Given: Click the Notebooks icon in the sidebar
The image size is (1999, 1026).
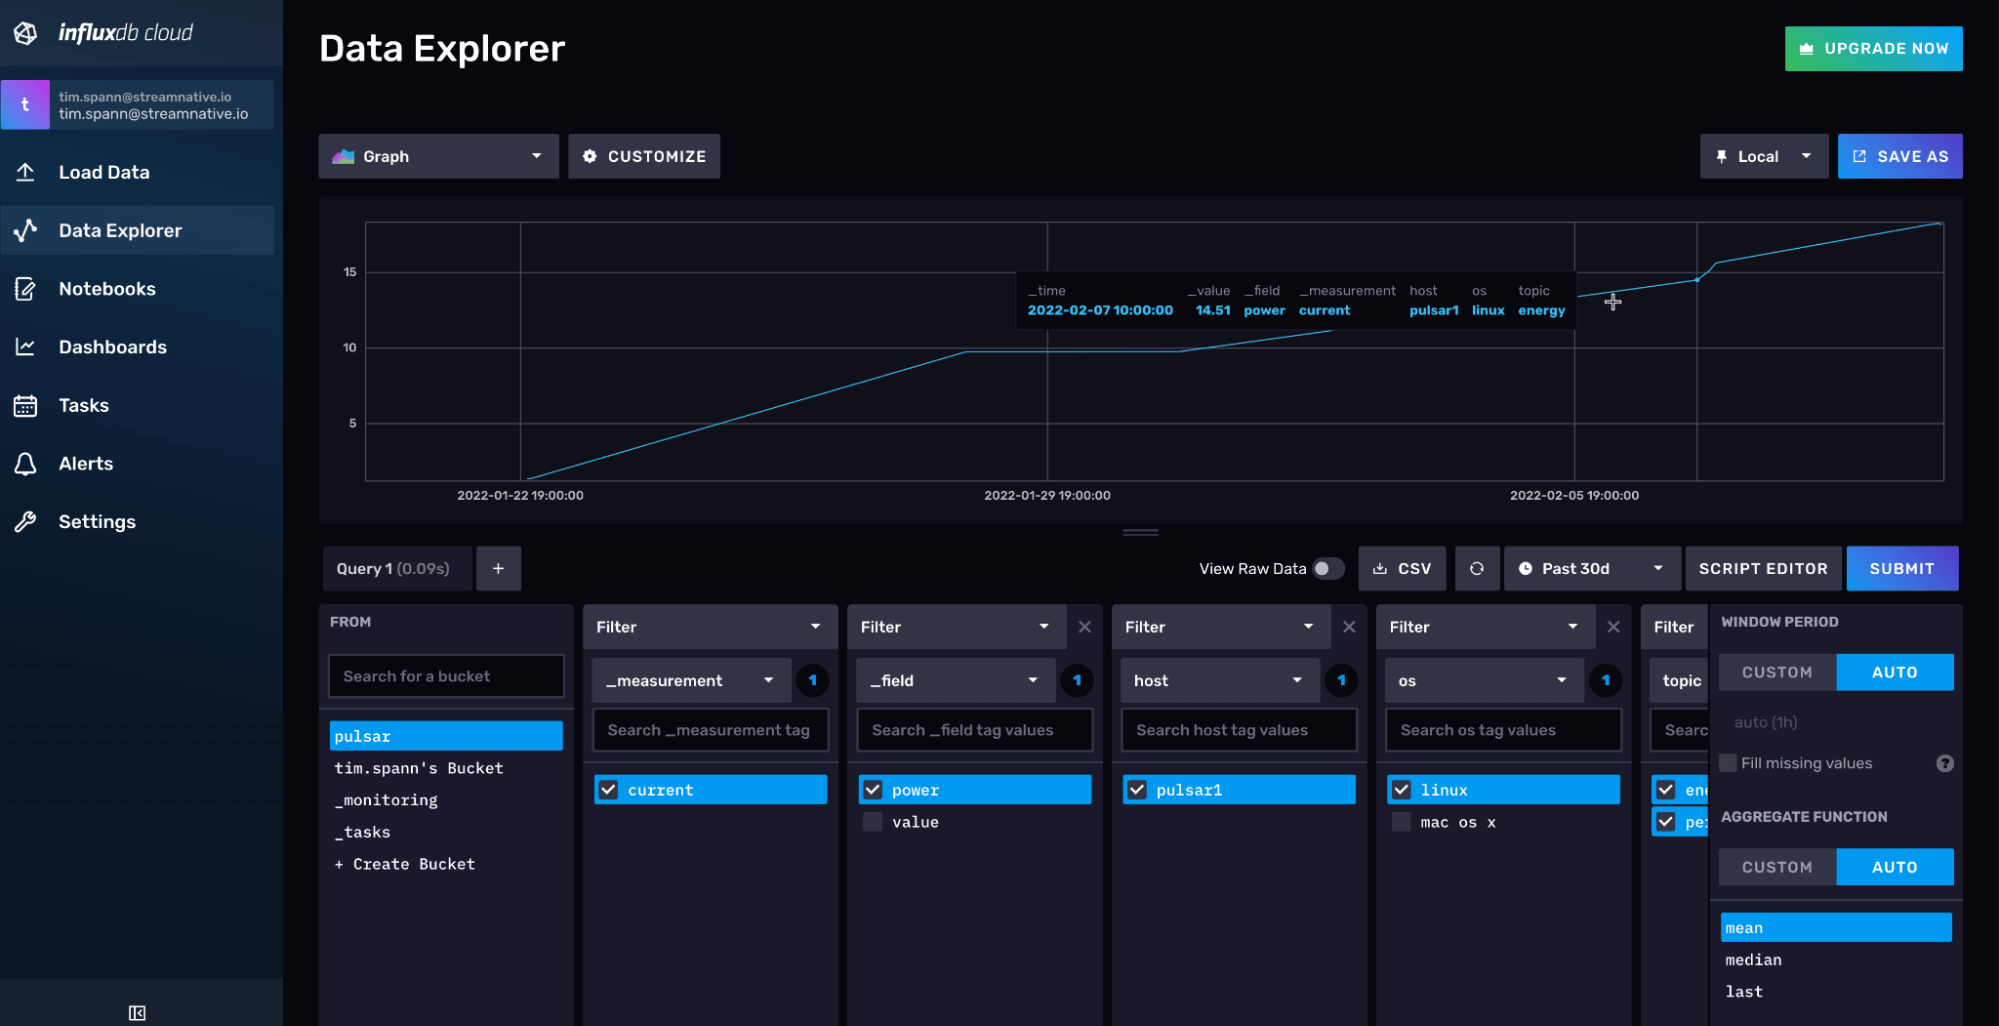Looking at the screenshot, I should pos(27,288).
